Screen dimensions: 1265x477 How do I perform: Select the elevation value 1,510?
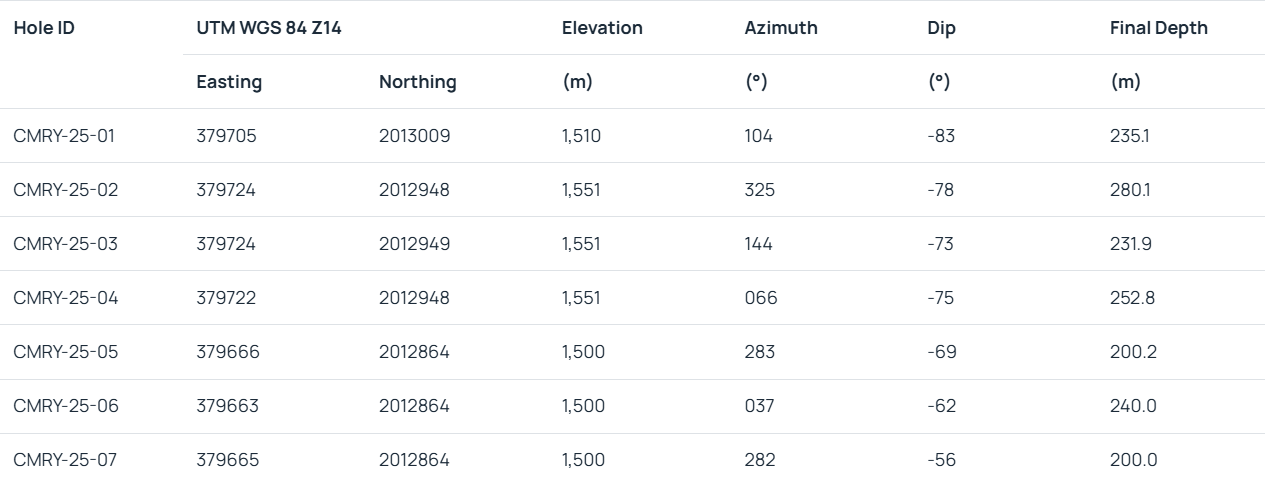581,136
